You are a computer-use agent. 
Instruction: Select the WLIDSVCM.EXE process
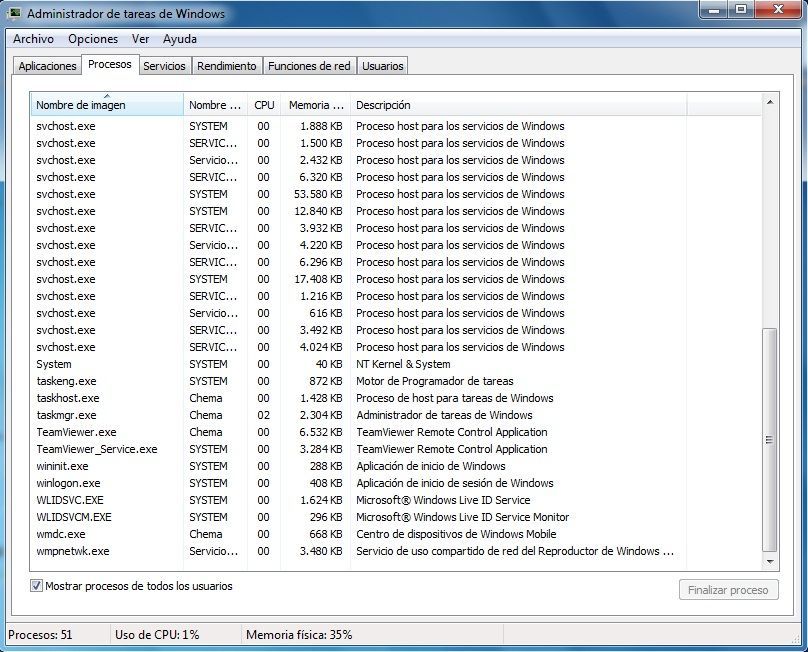point(358,517)
